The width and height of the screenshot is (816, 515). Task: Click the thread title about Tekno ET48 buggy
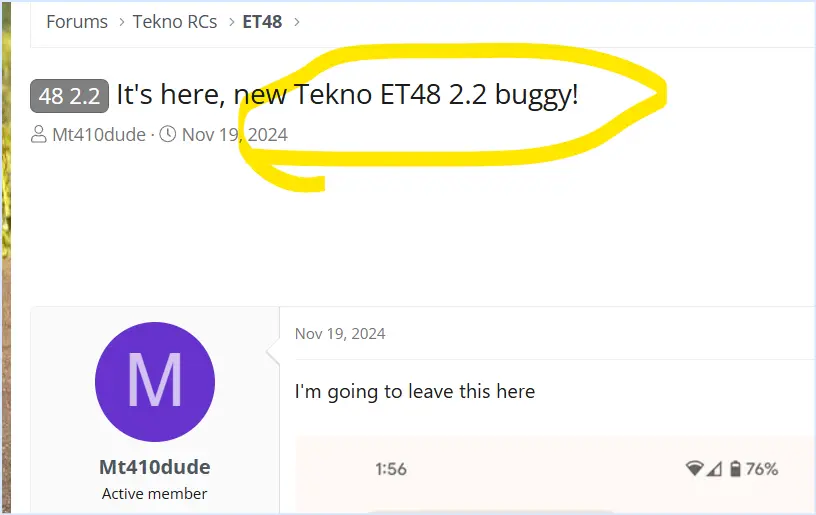pos(347,95)
